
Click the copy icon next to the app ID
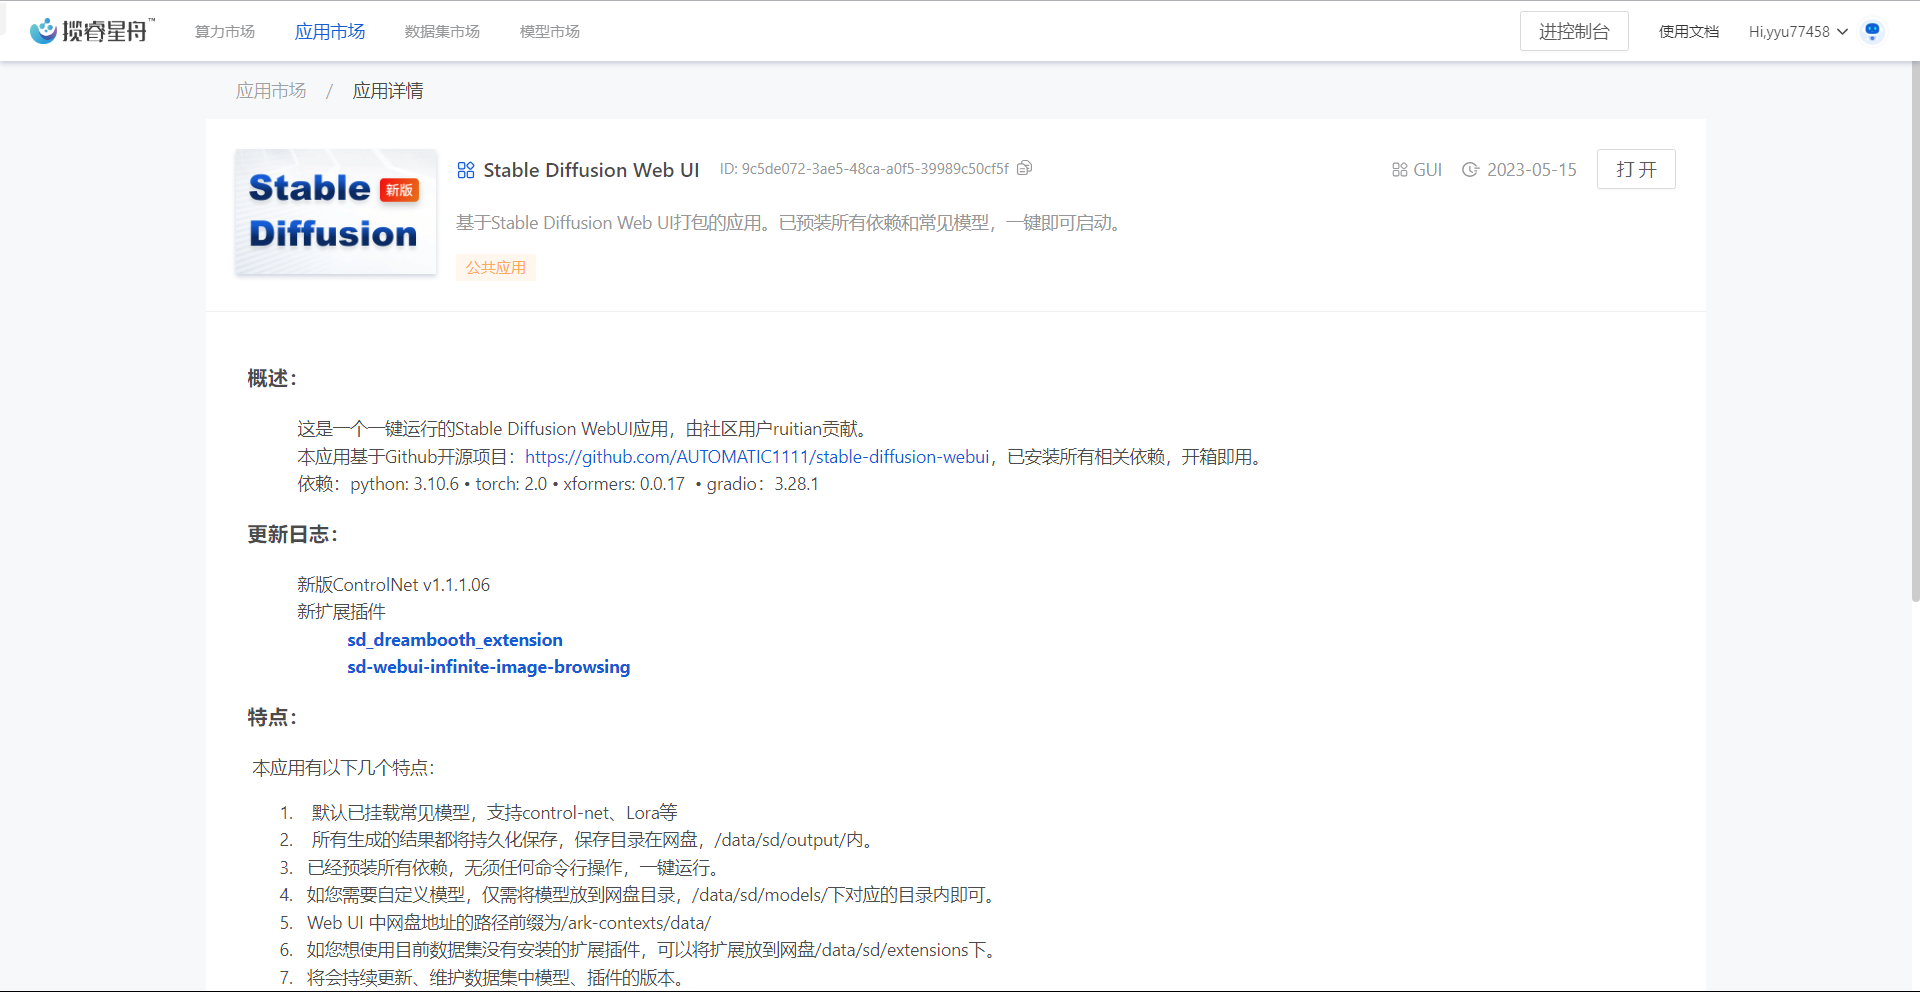point(1024,168)
